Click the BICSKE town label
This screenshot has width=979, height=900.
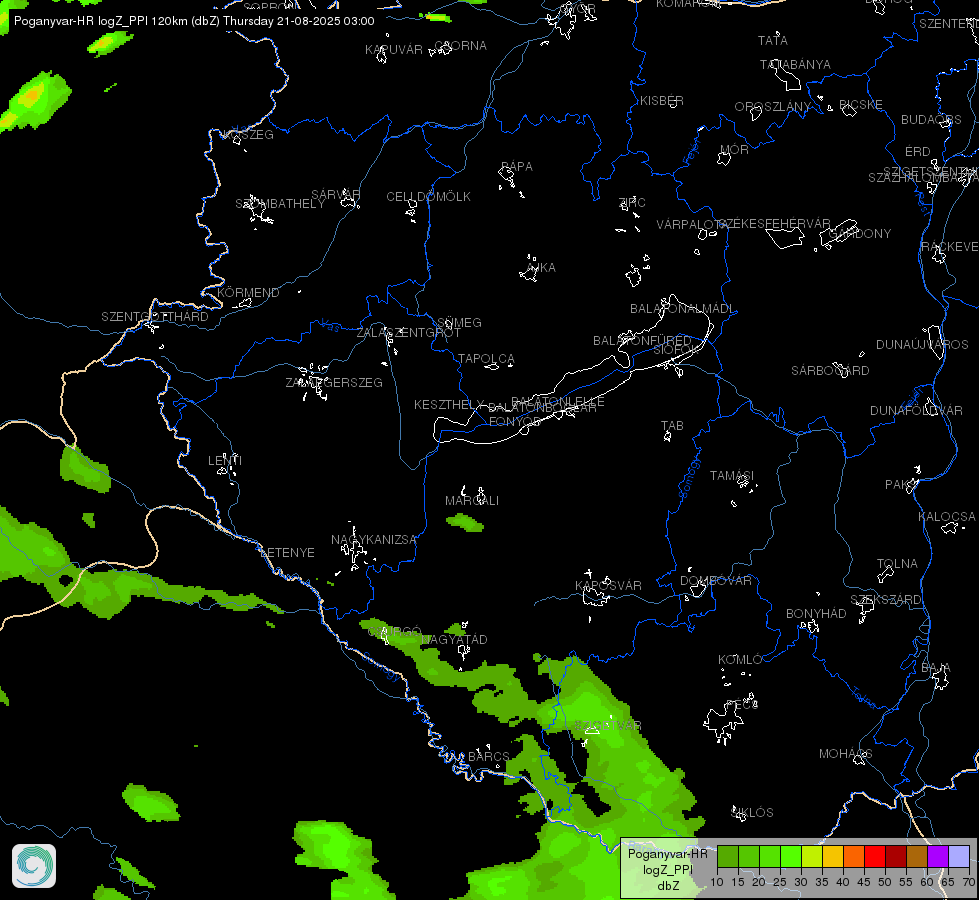point(860,104)
